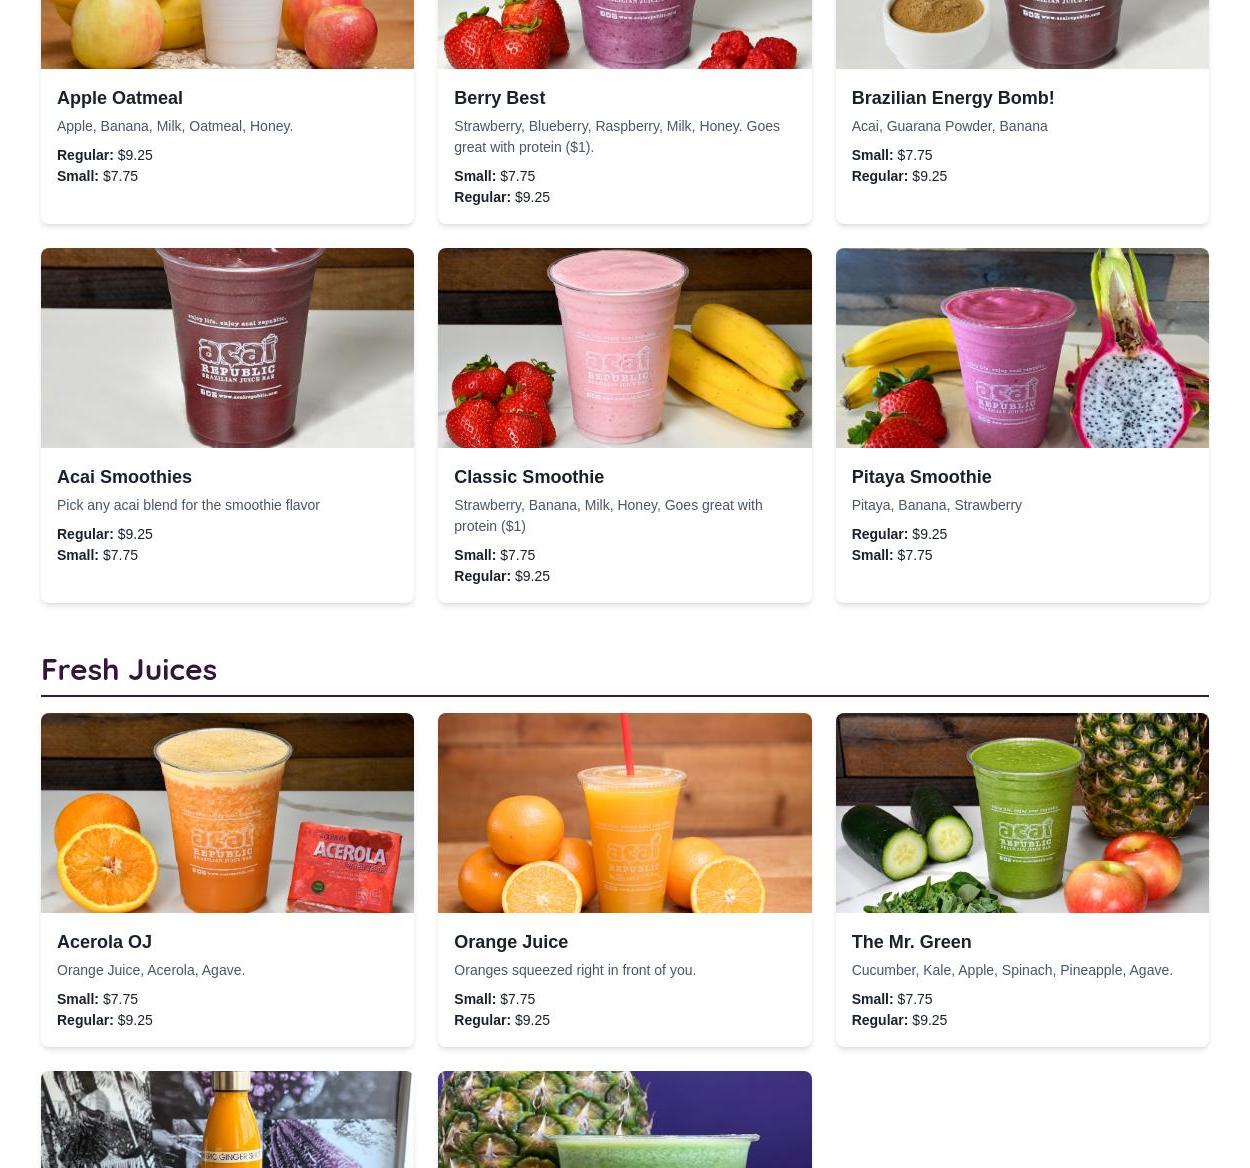
Task: Open the pineapple green juice photo
Action: point(624,1119)
